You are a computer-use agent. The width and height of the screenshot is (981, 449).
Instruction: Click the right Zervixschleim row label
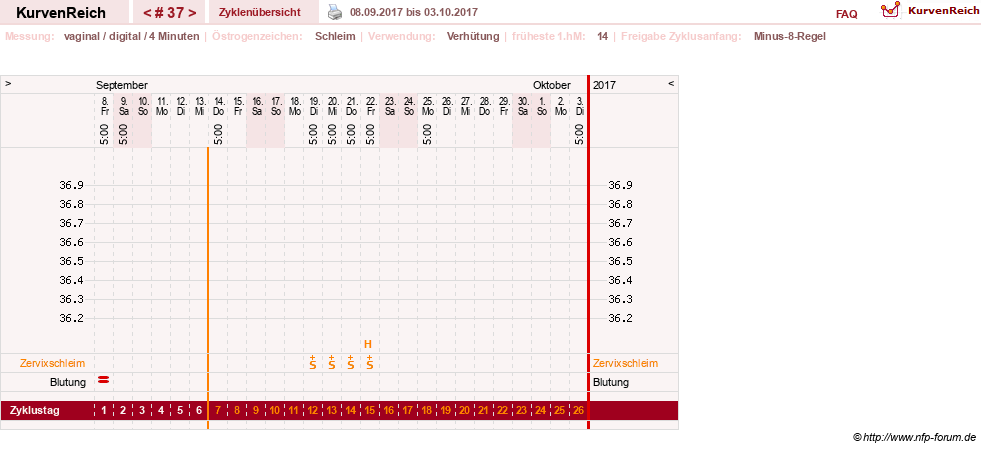pyautogui.click(x=626, y=363)
